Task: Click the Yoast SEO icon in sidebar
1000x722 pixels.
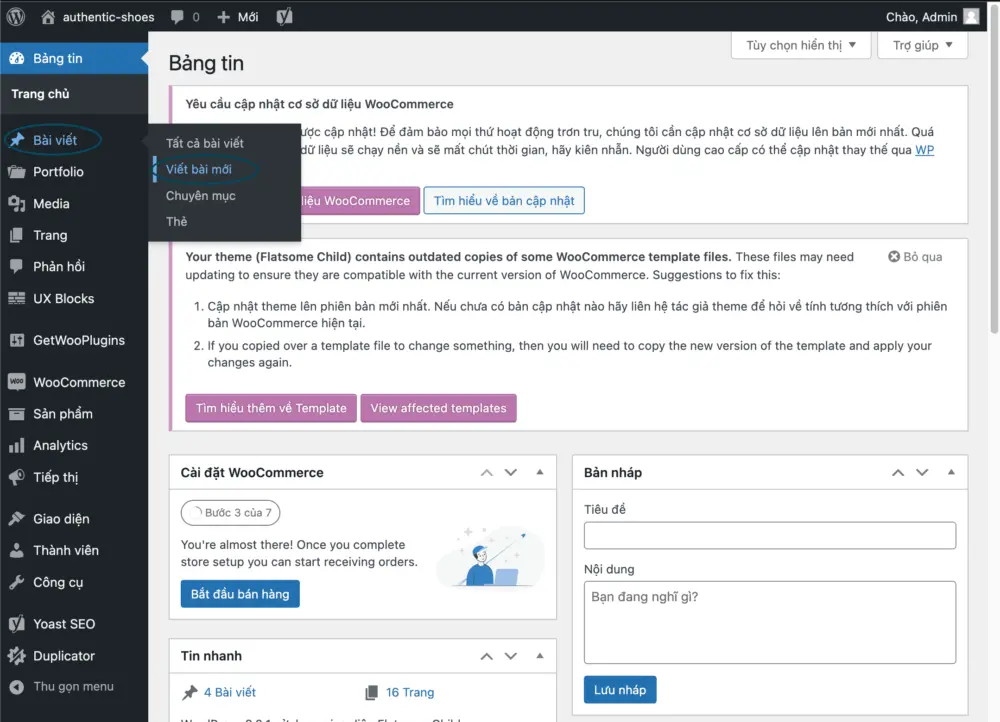Action: (x=17, y=624)
